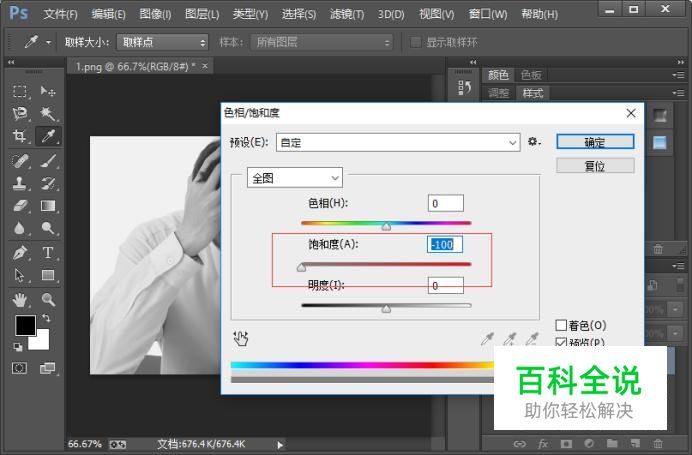Select the Magic Wand tool

48,114
